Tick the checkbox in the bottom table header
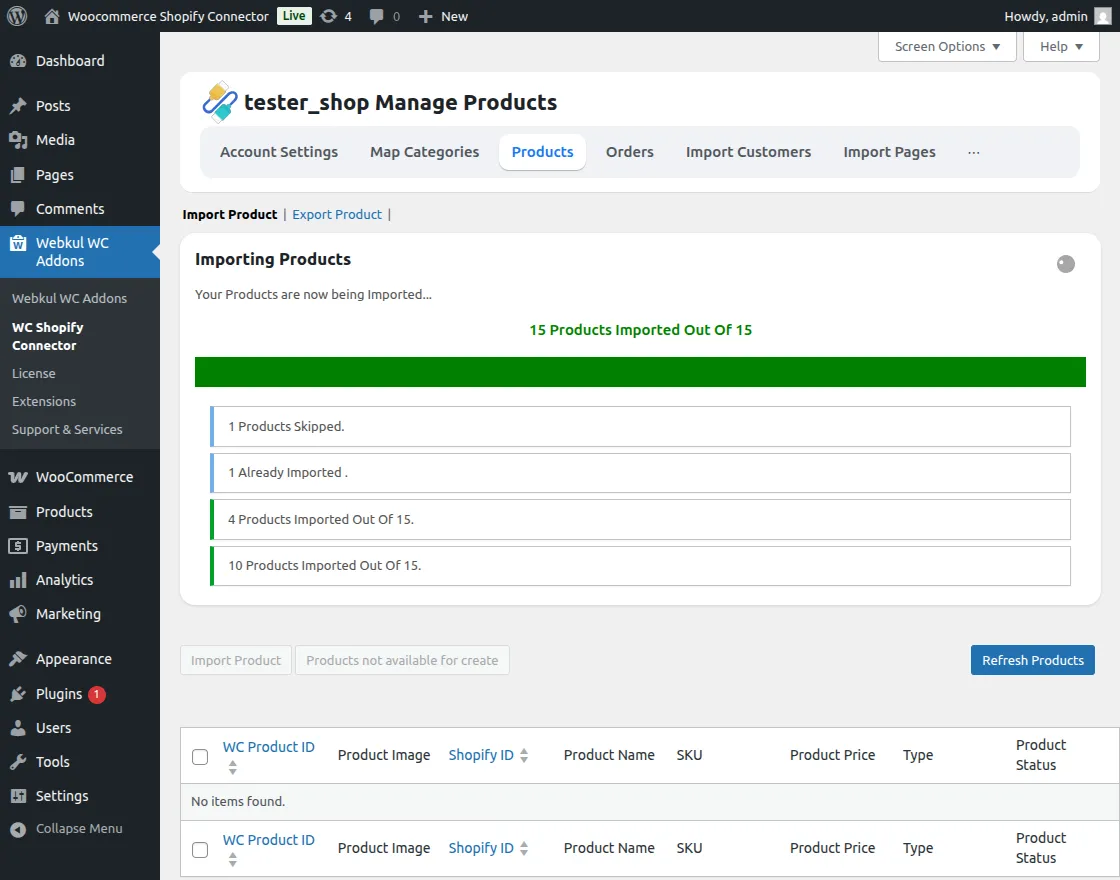Image resolution: width=1120 pixels, height=880 pixels. pos(200,849)
